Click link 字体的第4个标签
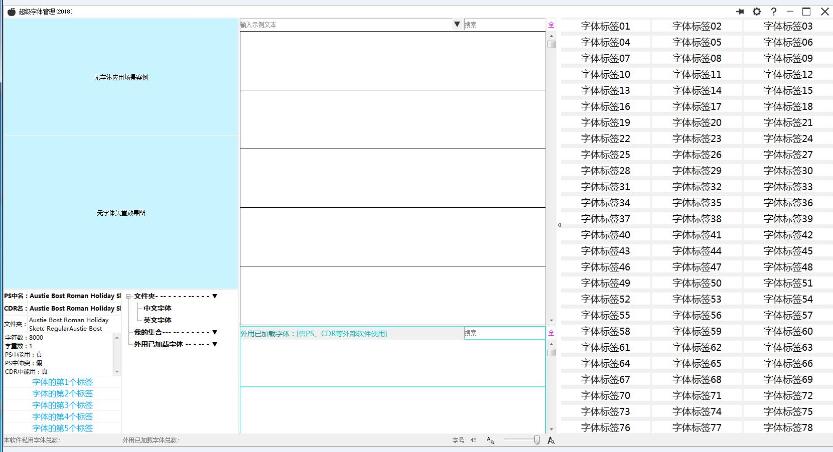Screen dimensions: 833x452 [62, 417]
